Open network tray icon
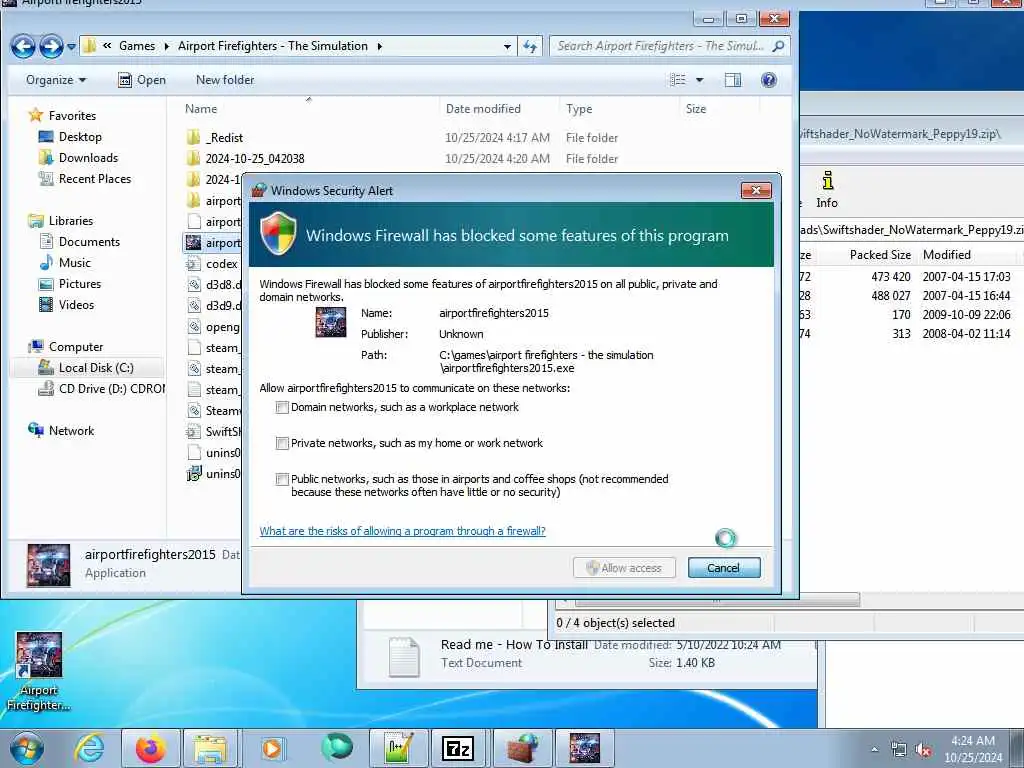The height and width of the screenshot is (768, 1024). (x=899, y=750)
